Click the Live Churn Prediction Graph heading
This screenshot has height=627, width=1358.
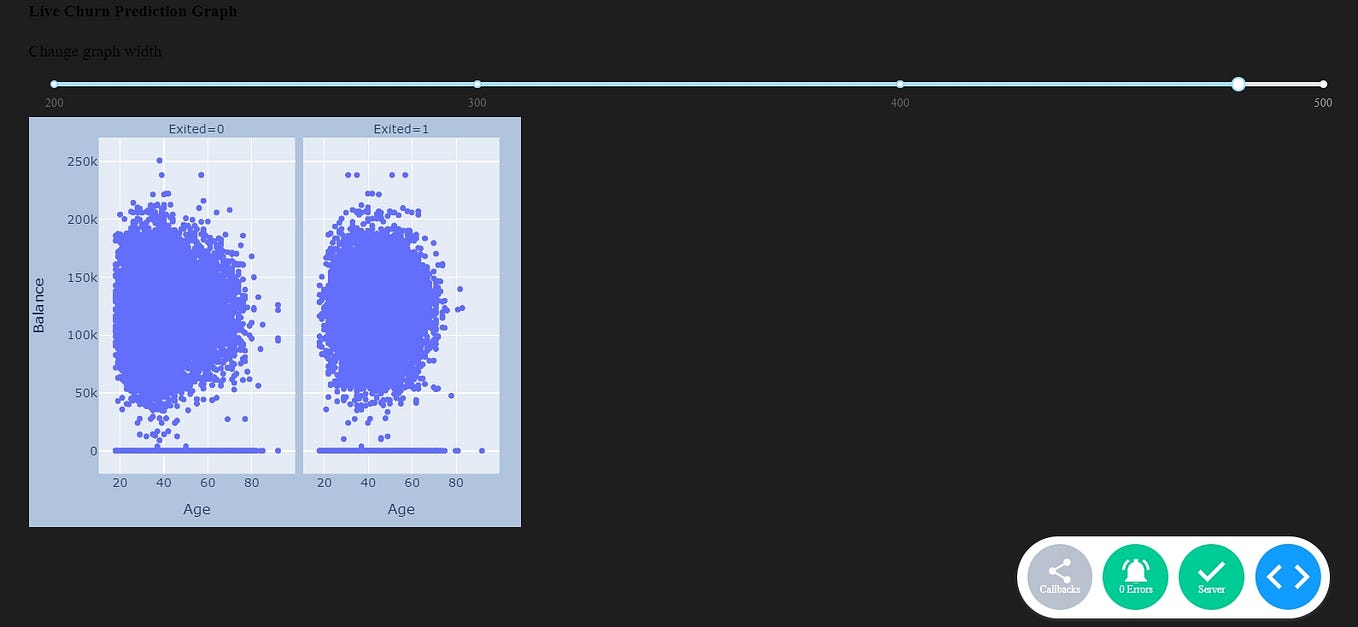click(x=134, y=11)
